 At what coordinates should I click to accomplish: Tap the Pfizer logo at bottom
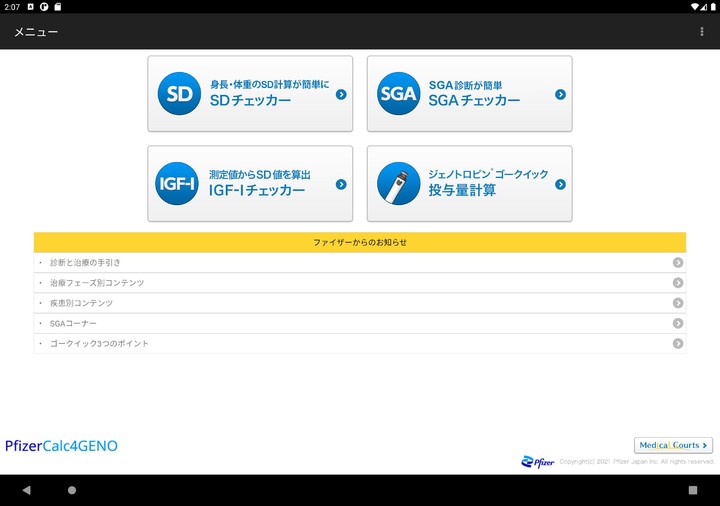[x=536, y=461]
